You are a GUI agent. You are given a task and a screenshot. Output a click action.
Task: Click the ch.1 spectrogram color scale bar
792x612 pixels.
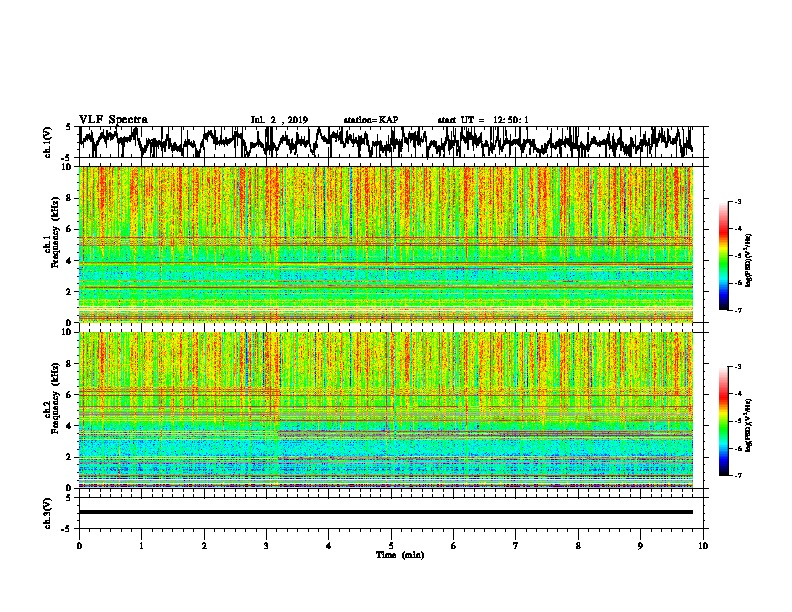(723, 256)
